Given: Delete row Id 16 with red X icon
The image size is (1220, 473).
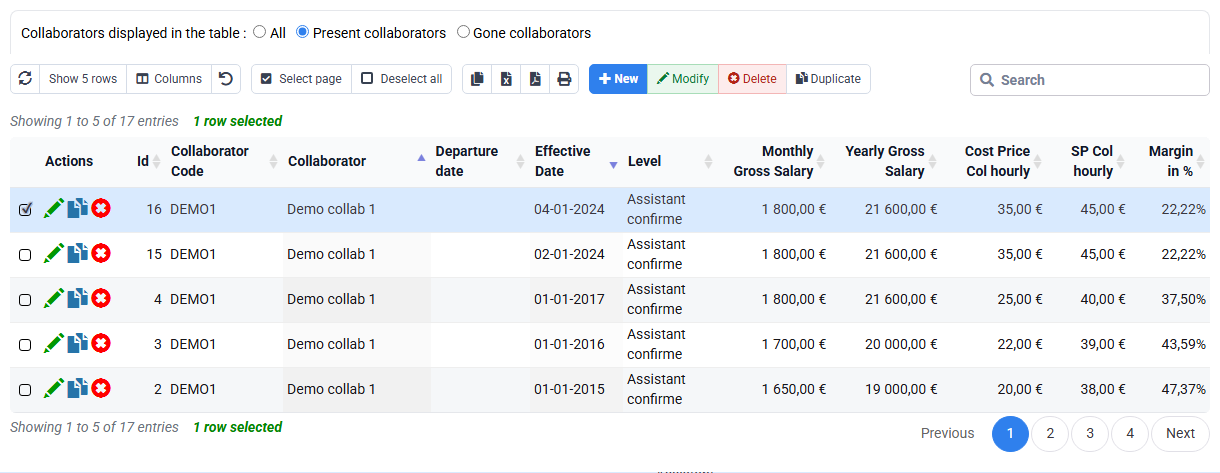Looking at the screenshot, I should click(x=101, y=209).
